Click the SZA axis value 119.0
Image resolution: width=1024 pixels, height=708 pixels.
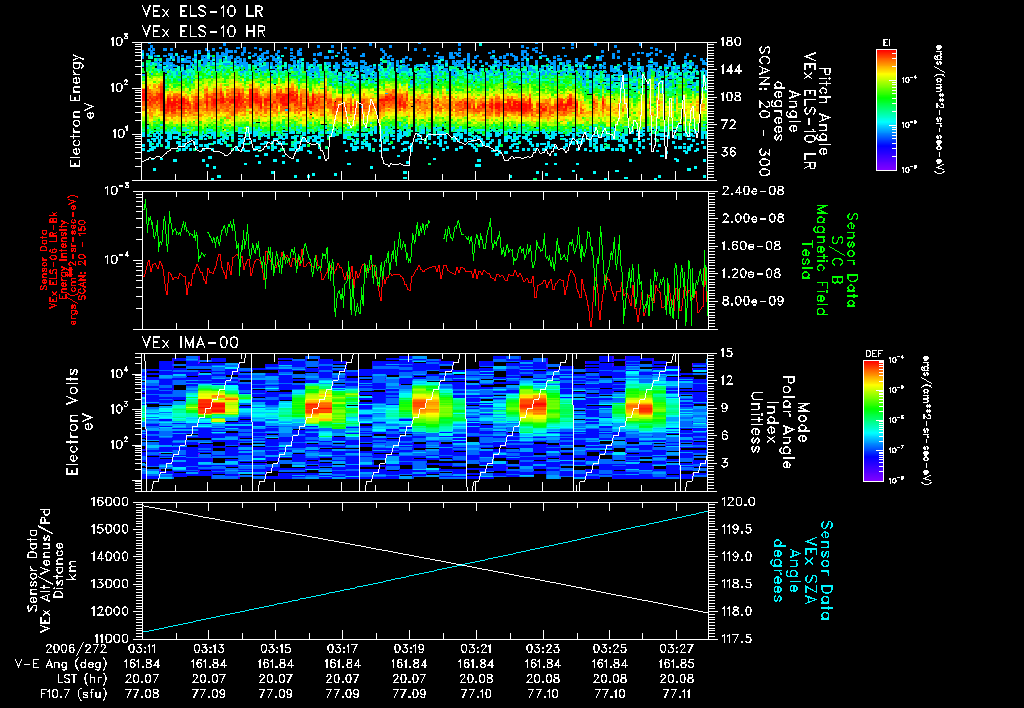point(737,556)
